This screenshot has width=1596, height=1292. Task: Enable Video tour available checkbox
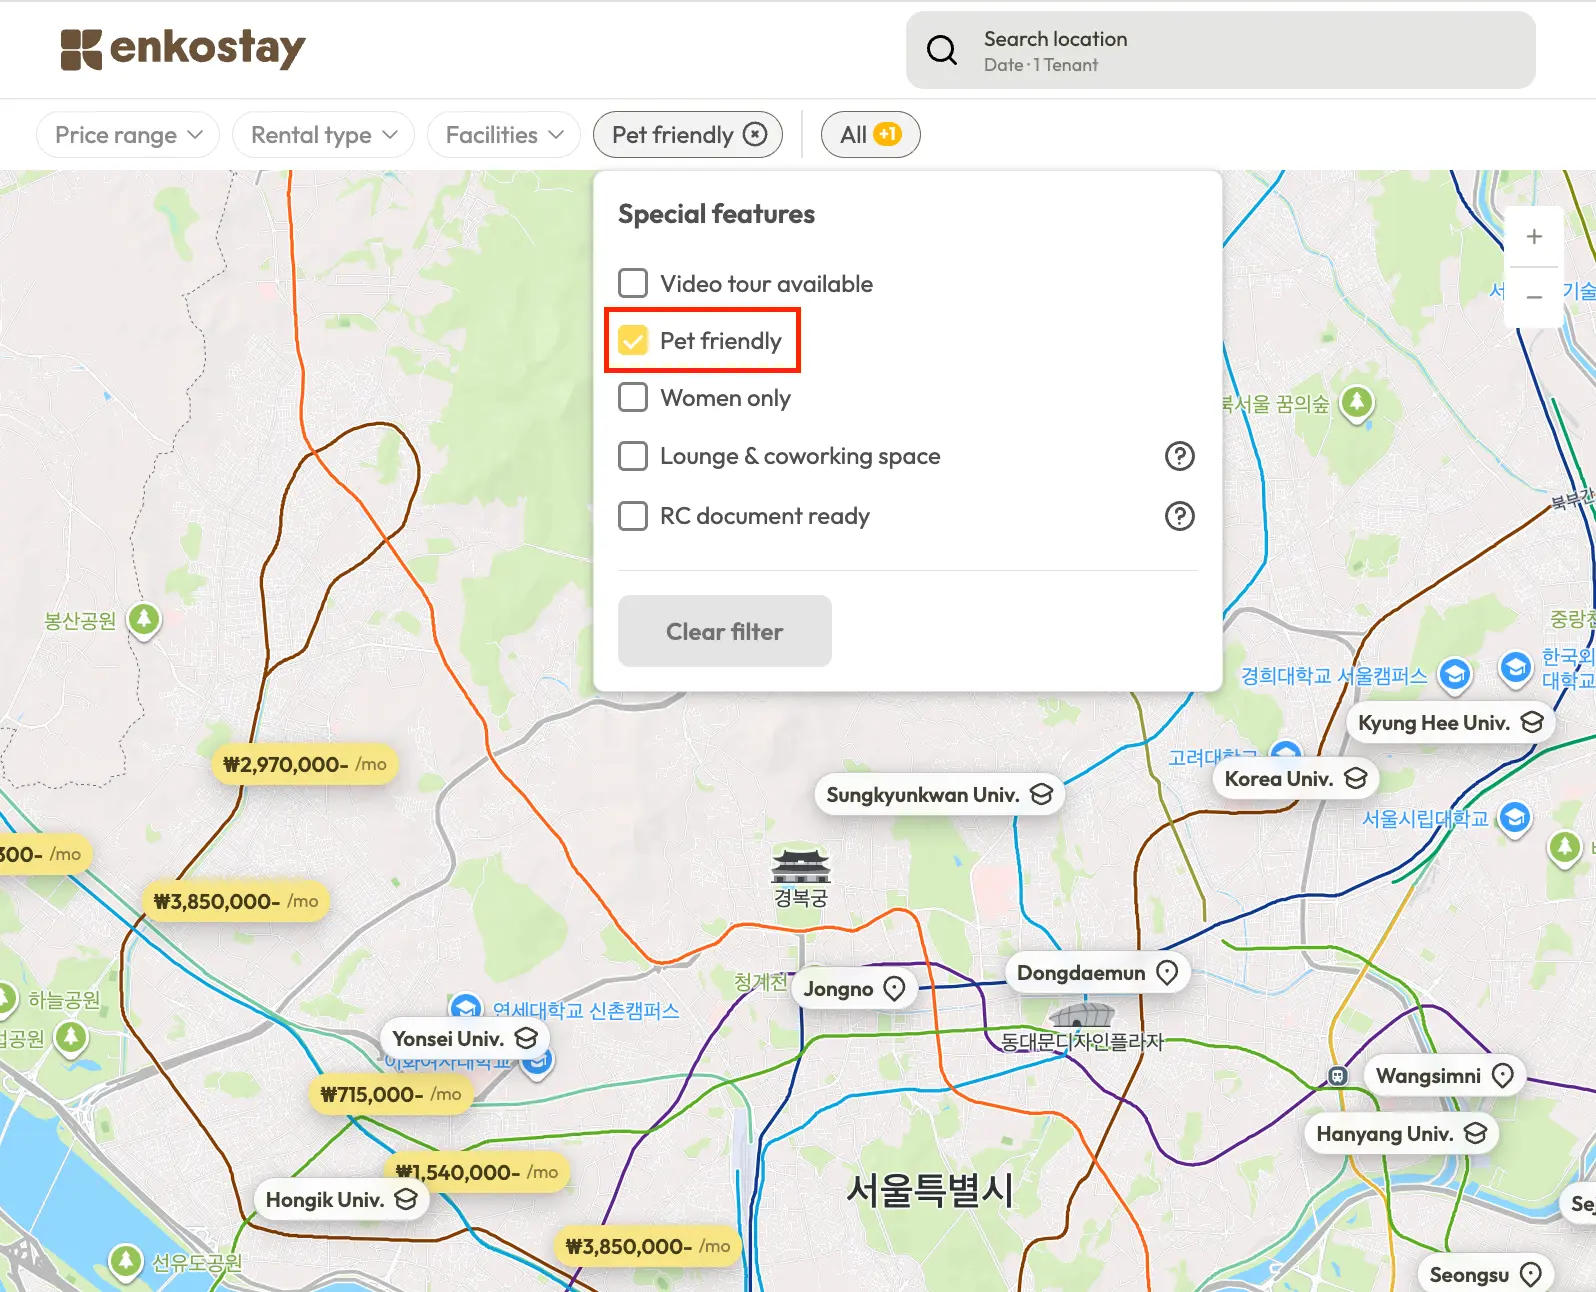click(x=633, y=284)
